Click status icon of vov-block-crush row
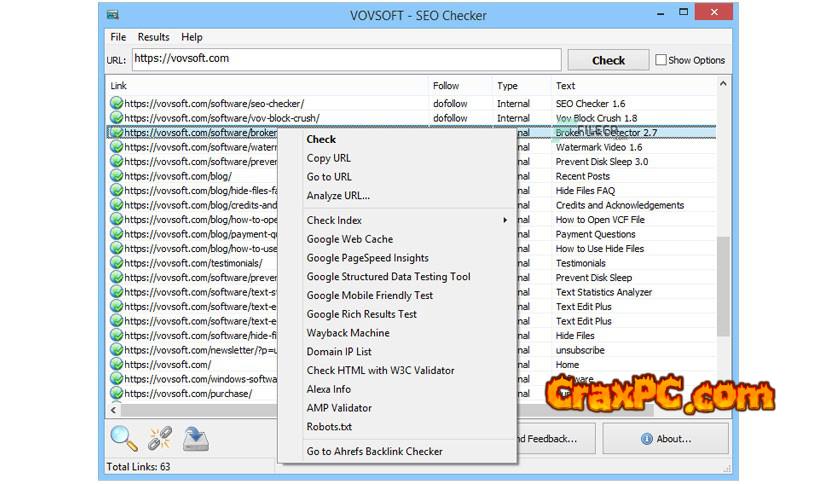 click(x=116, y=117)
